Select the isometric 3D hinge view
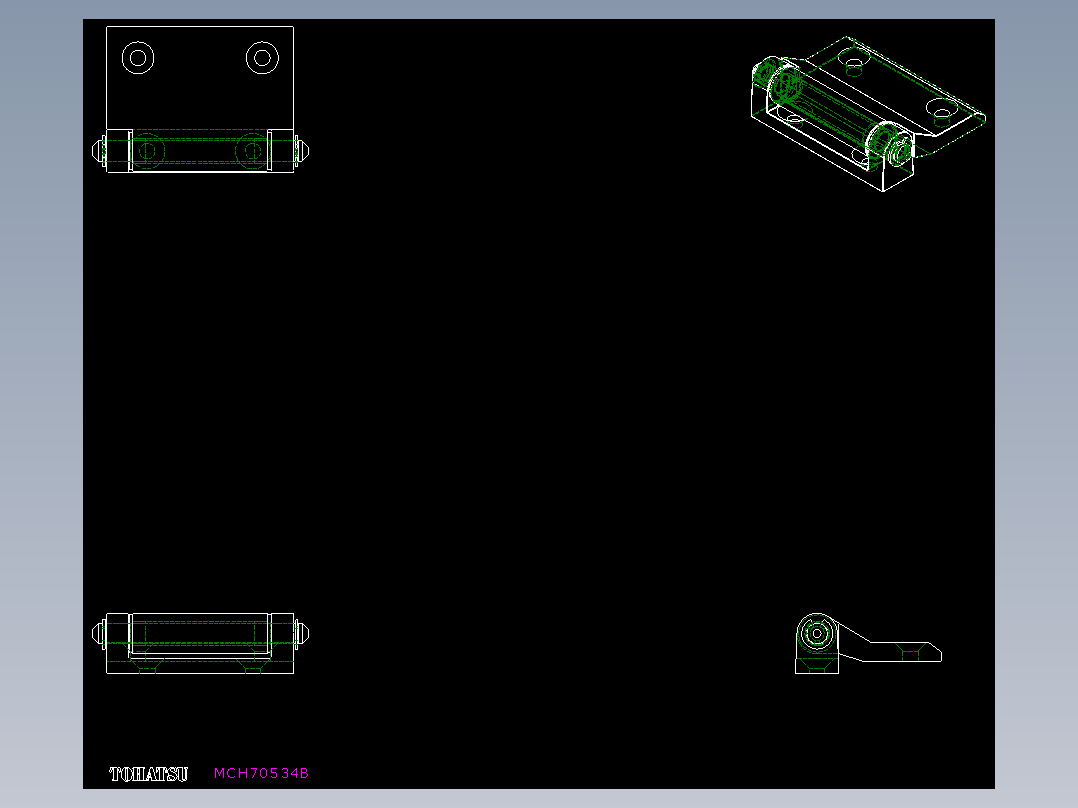The height and width of the screenshot is (808, 1078). pos(868,113)
